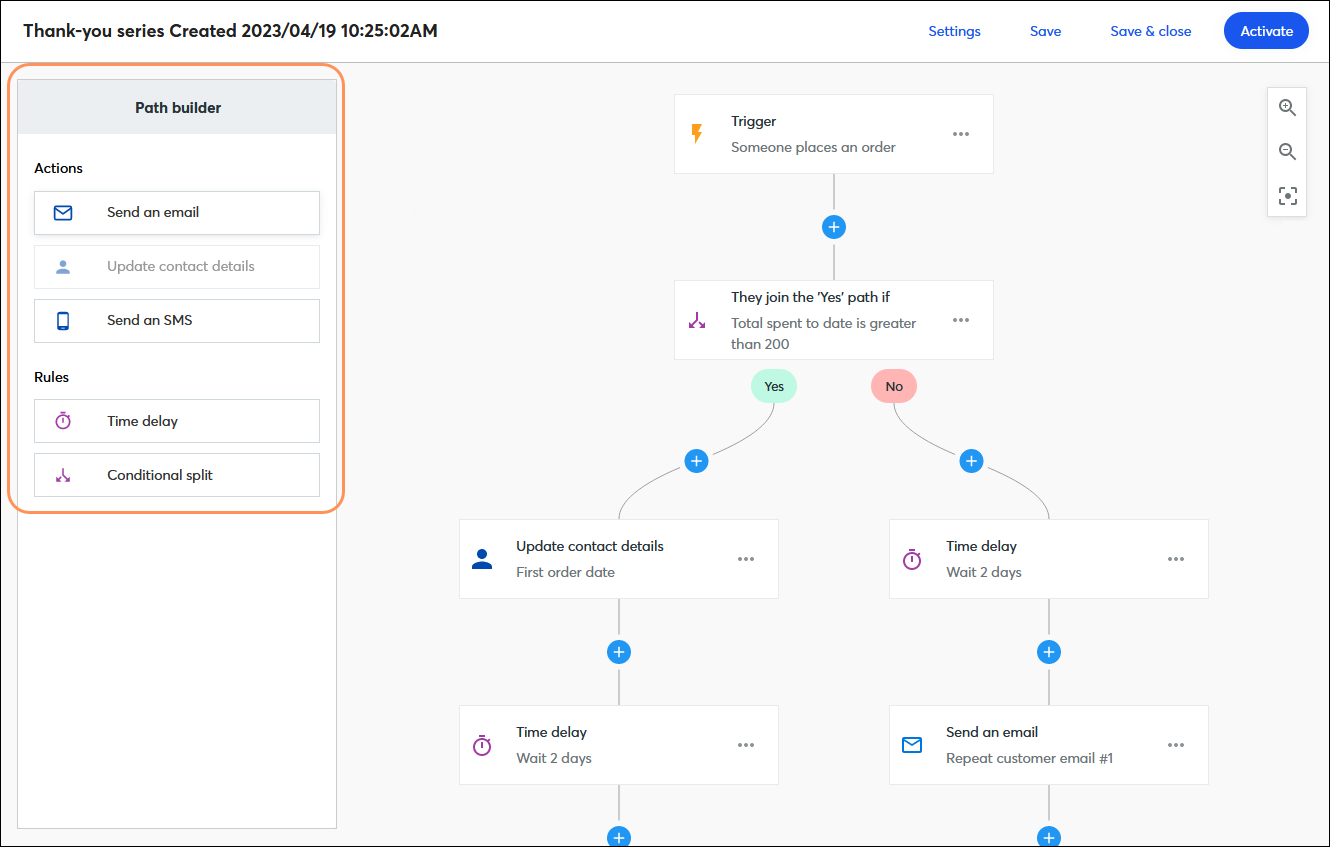Click the green Yes path label
Image resolution: width=1330 pixels, height=847 pixels.
774,386
